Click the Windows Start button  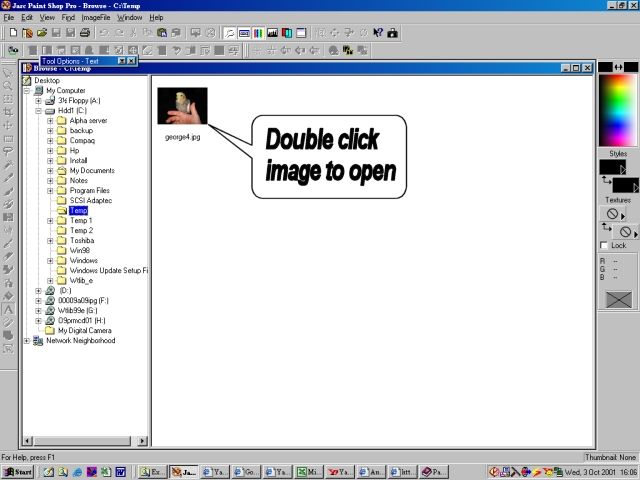pos(17,471)
